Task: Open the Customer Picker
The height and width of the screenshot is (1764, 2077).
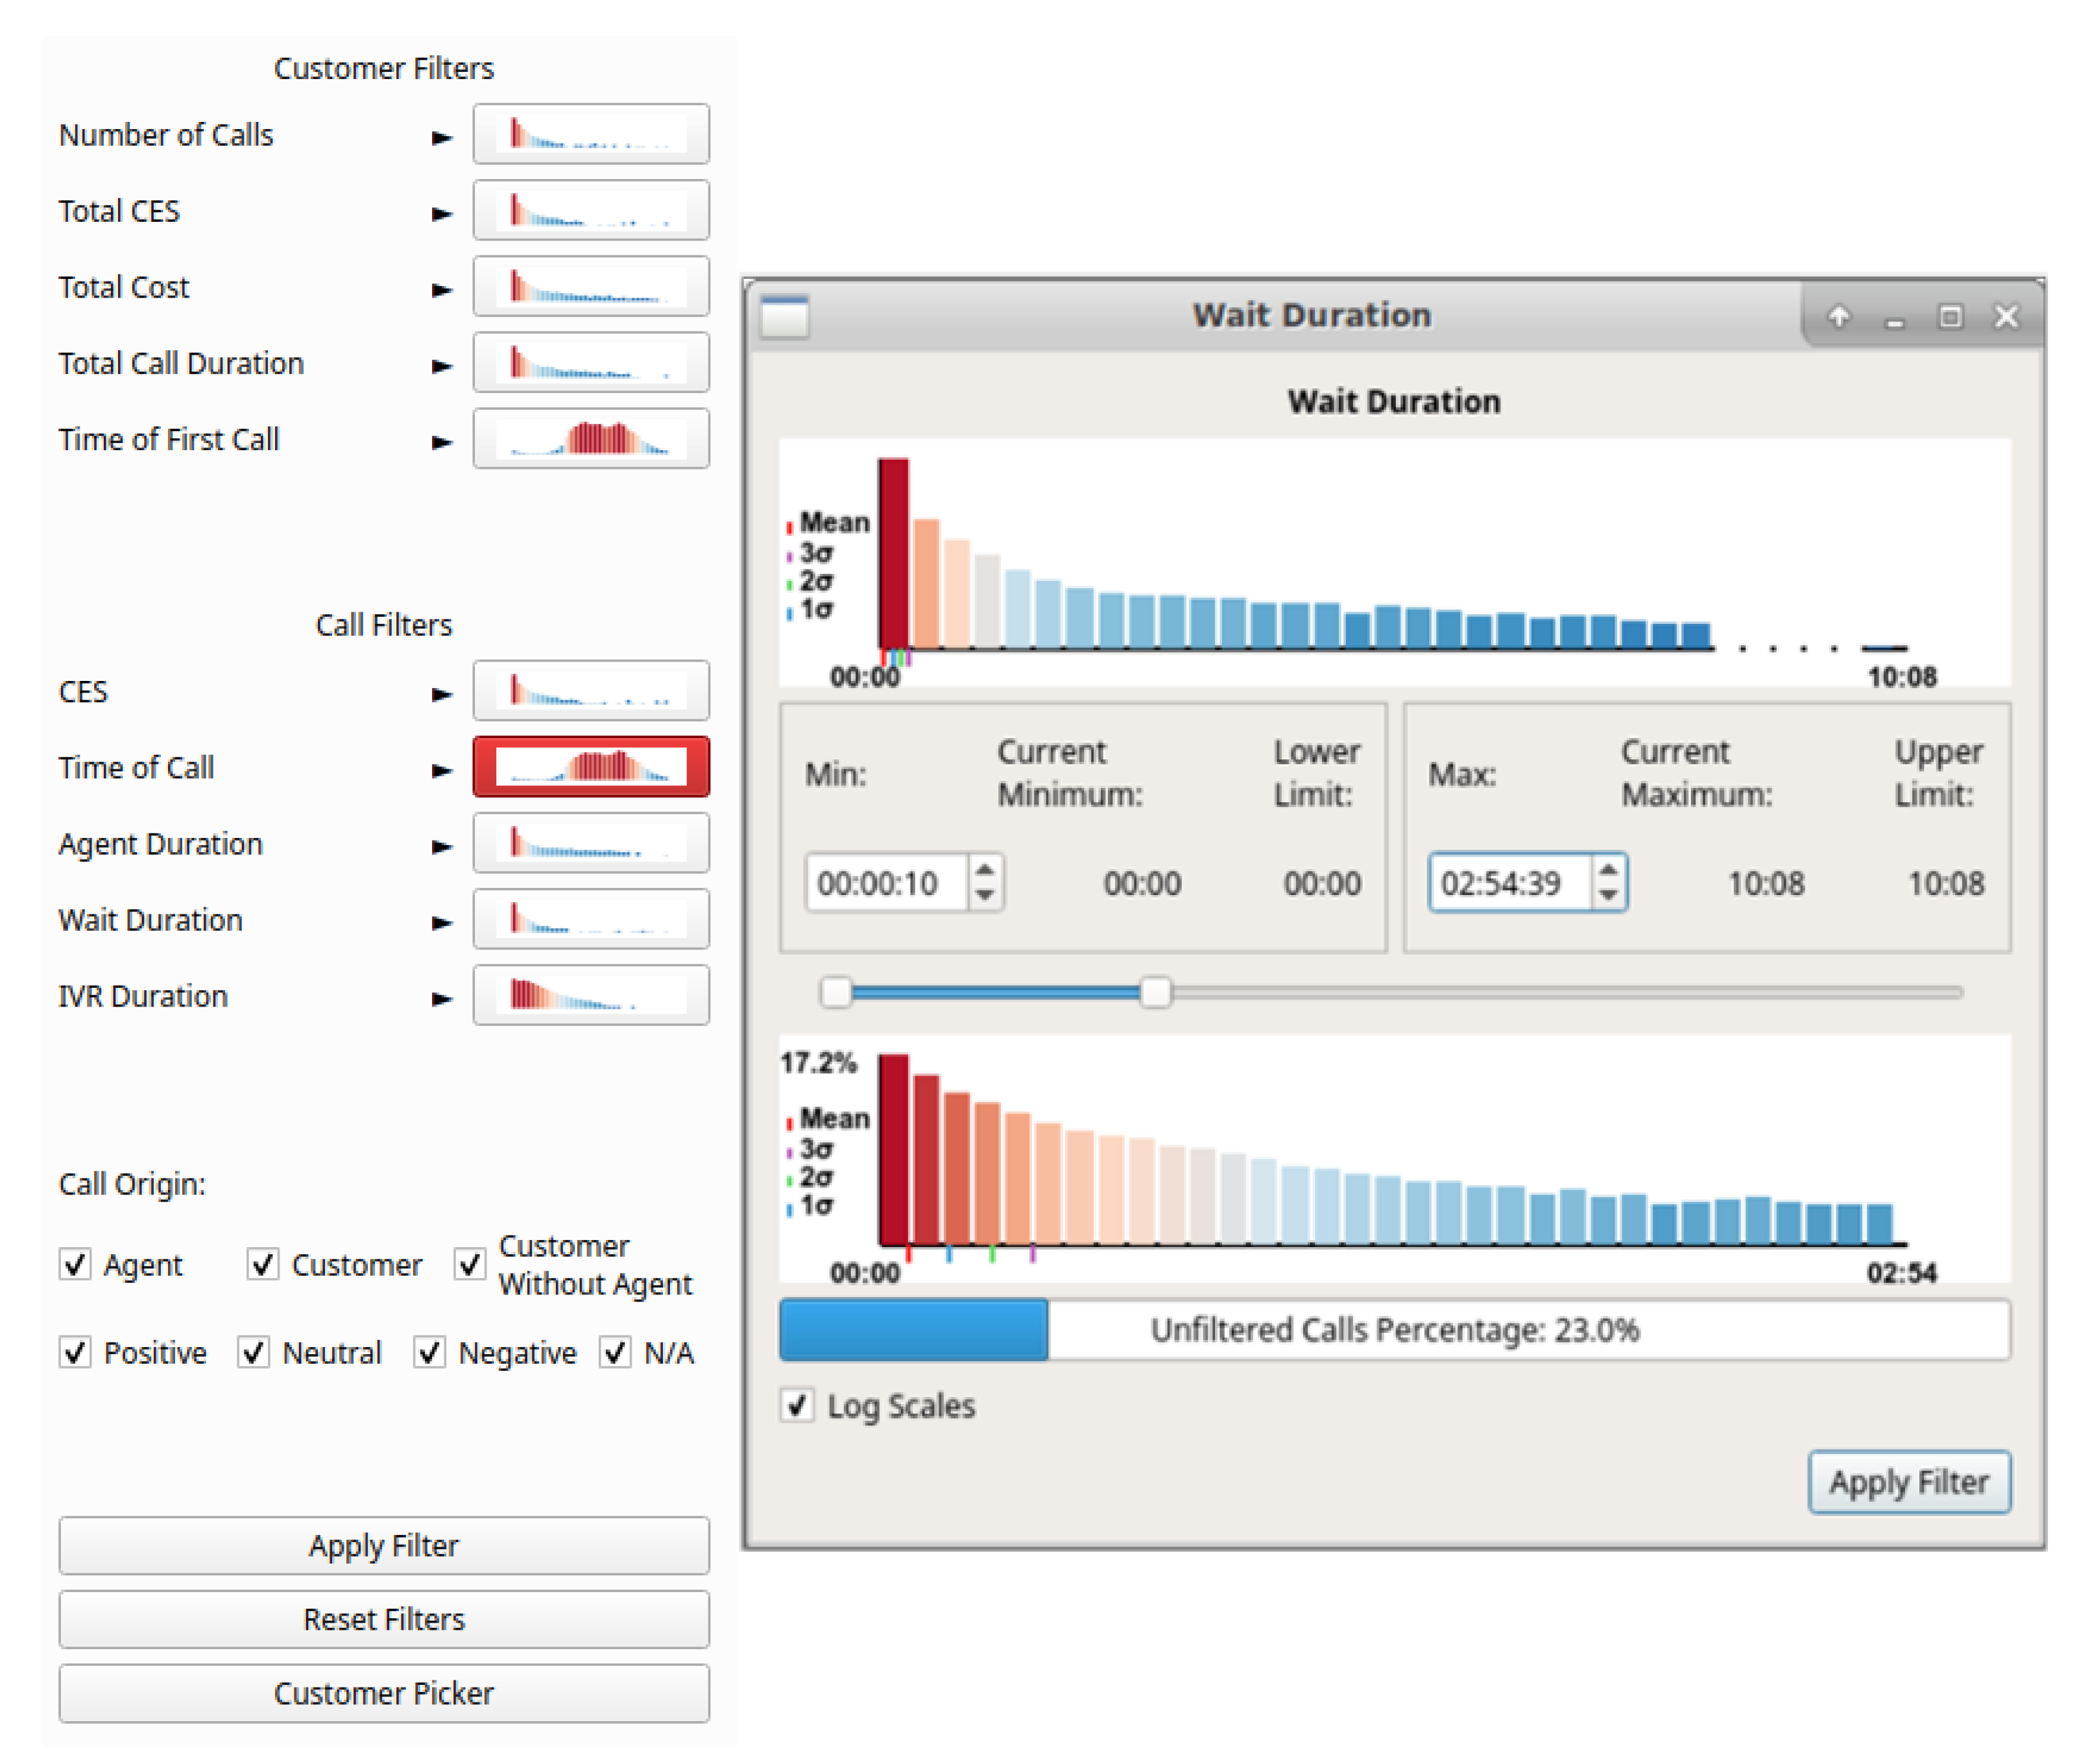Action: (383, 1692)
